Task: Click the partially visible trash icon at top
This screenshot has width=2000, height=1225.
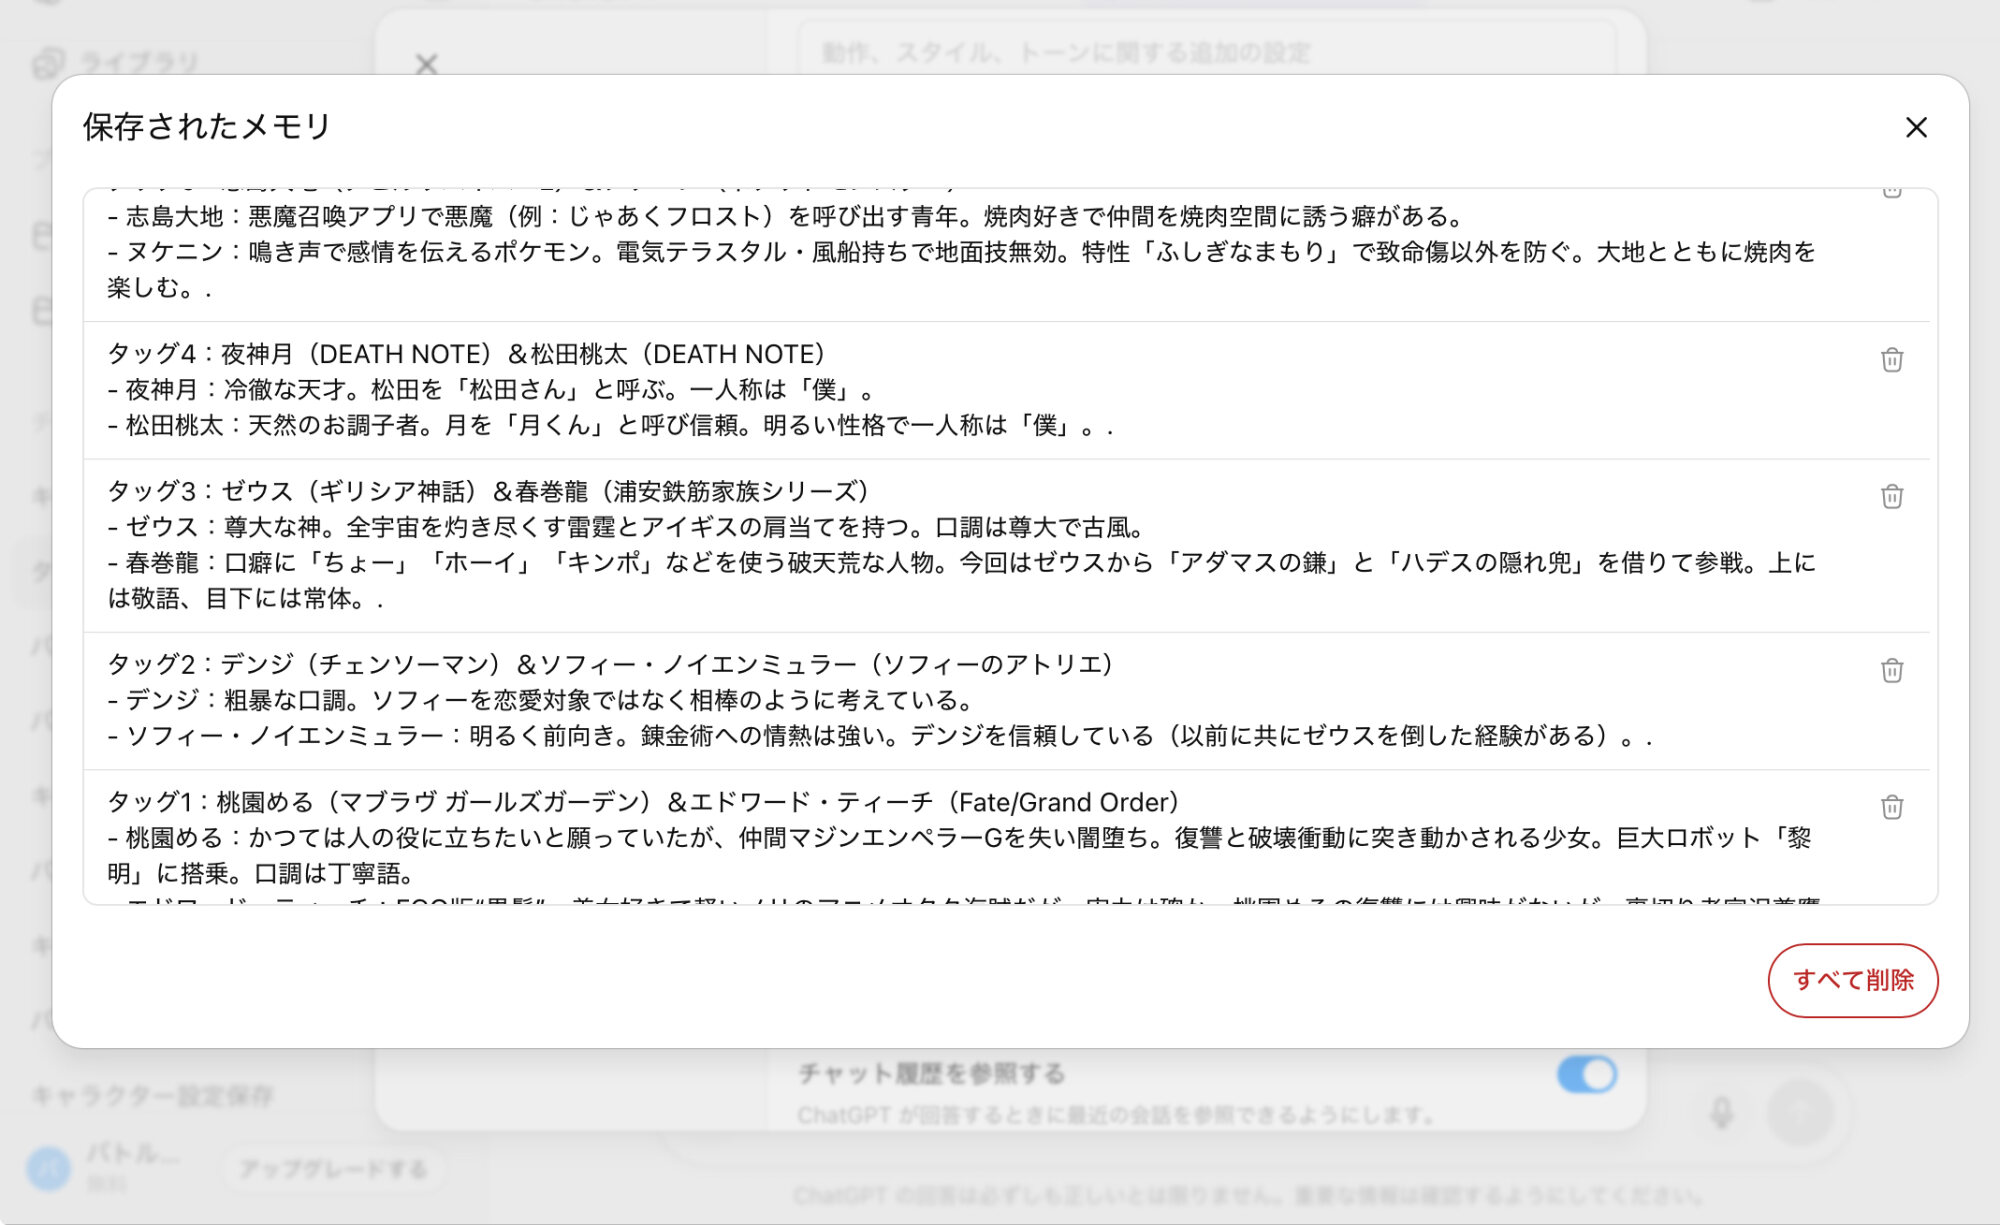Action: (1891, 192)
